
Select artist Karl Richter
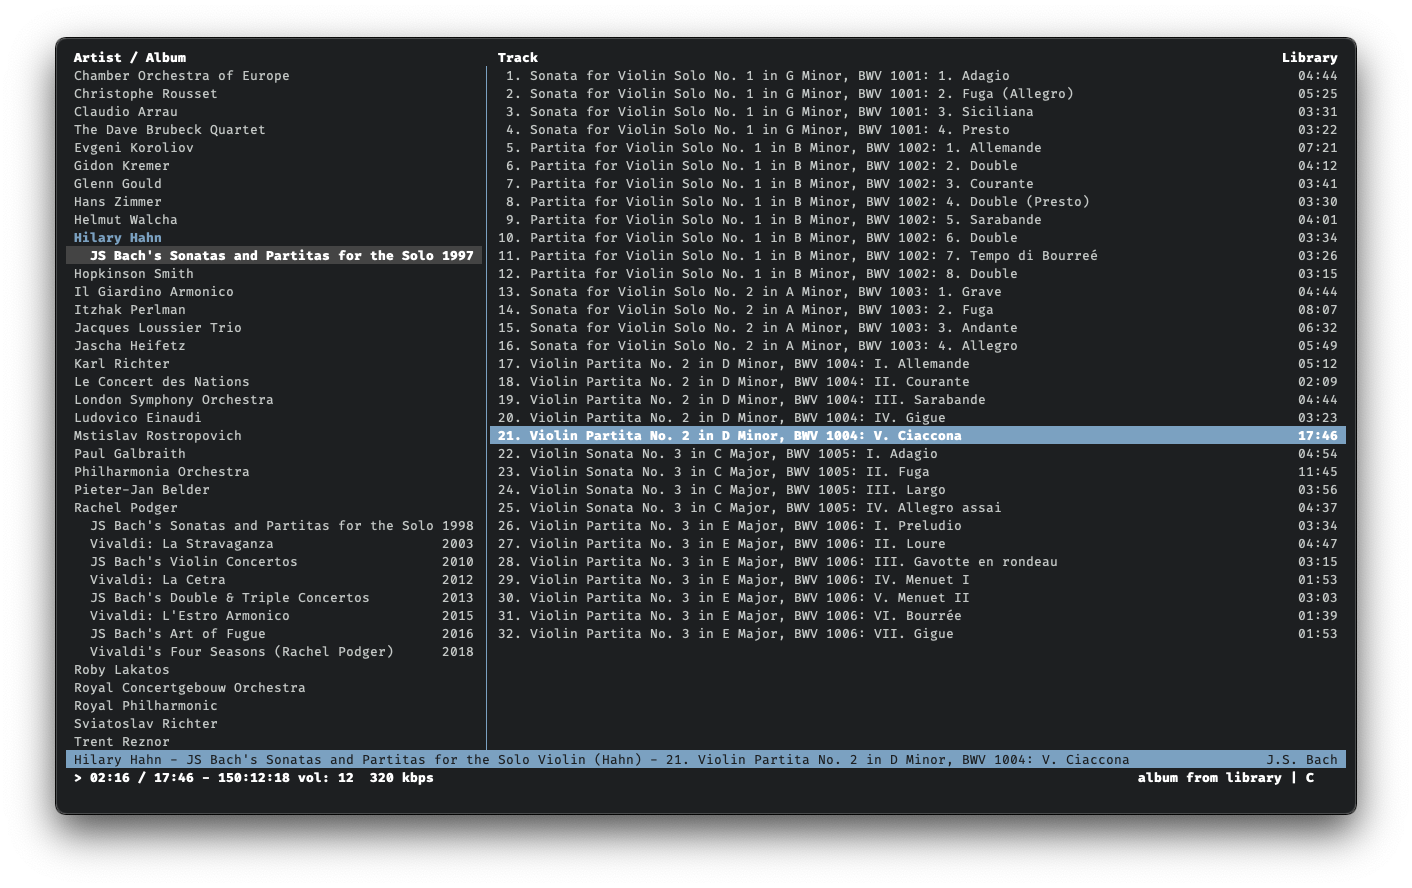pyautogui.click(x=121, y=364)
